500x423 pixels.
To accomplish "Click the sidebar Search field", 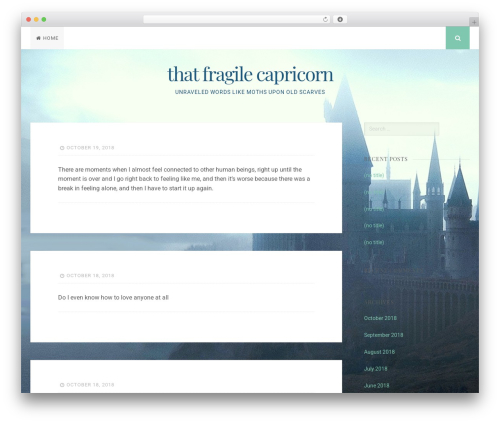I will [x=401, y=129].
